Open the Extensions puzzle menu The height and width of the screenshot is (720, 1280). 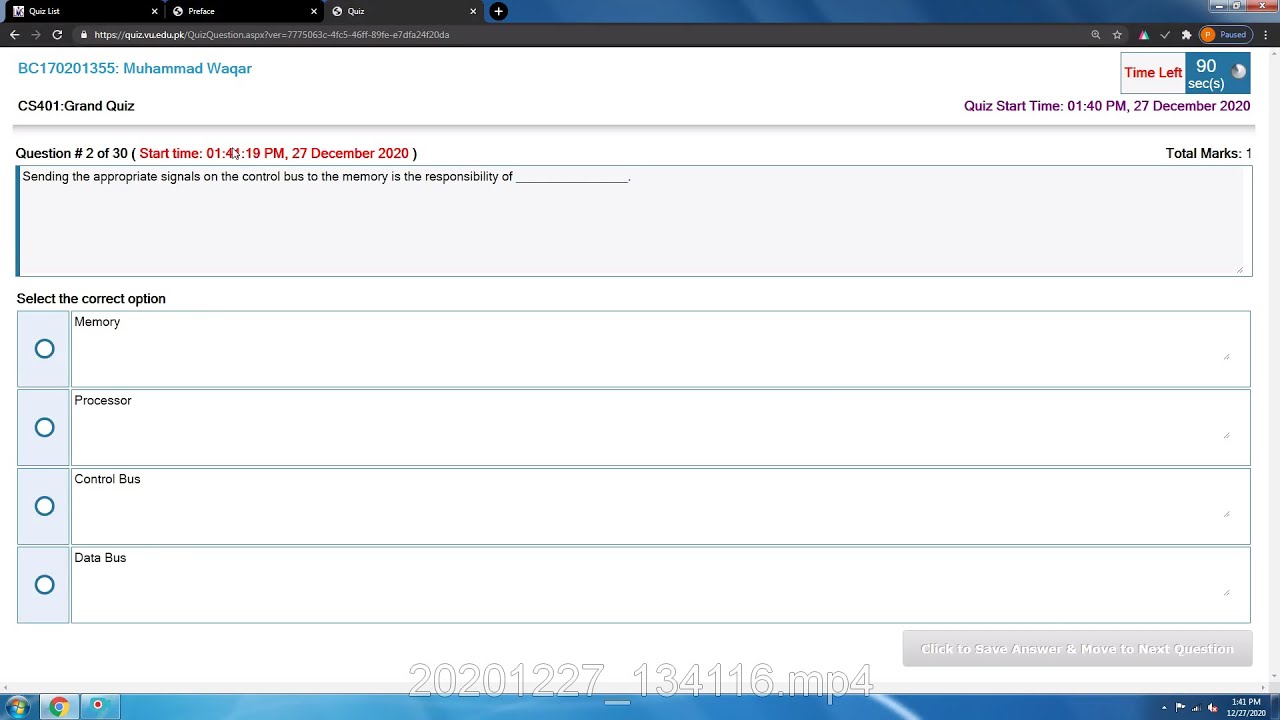(1186, 35)
